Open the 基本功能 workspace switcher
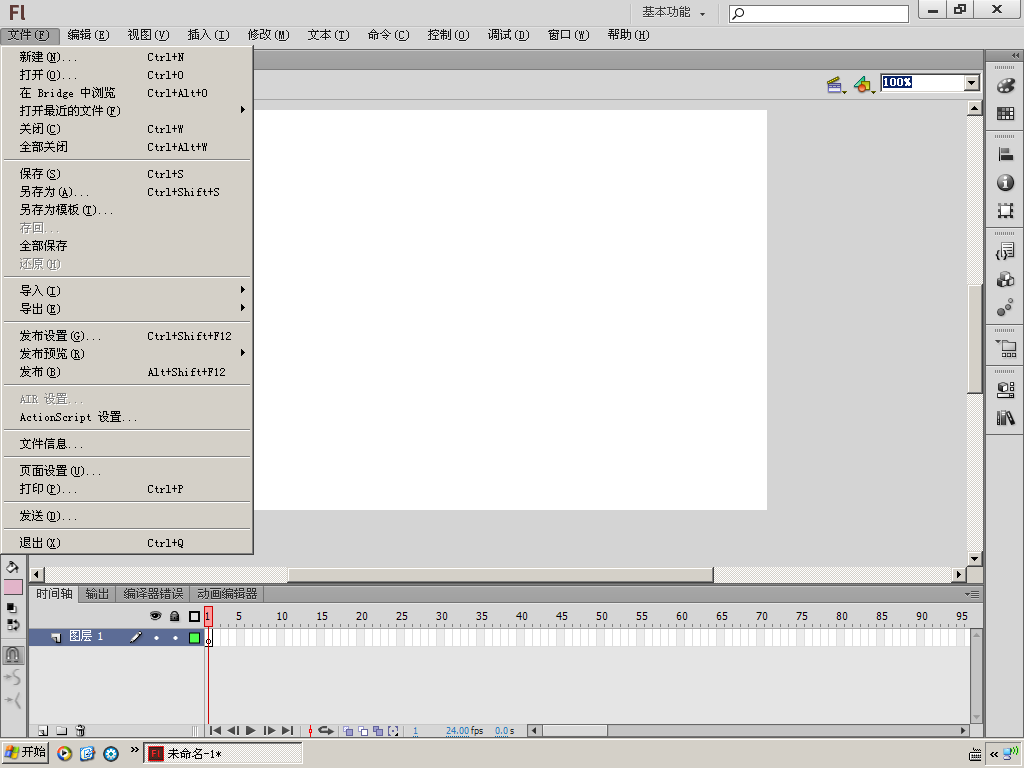 pos(673,12)
